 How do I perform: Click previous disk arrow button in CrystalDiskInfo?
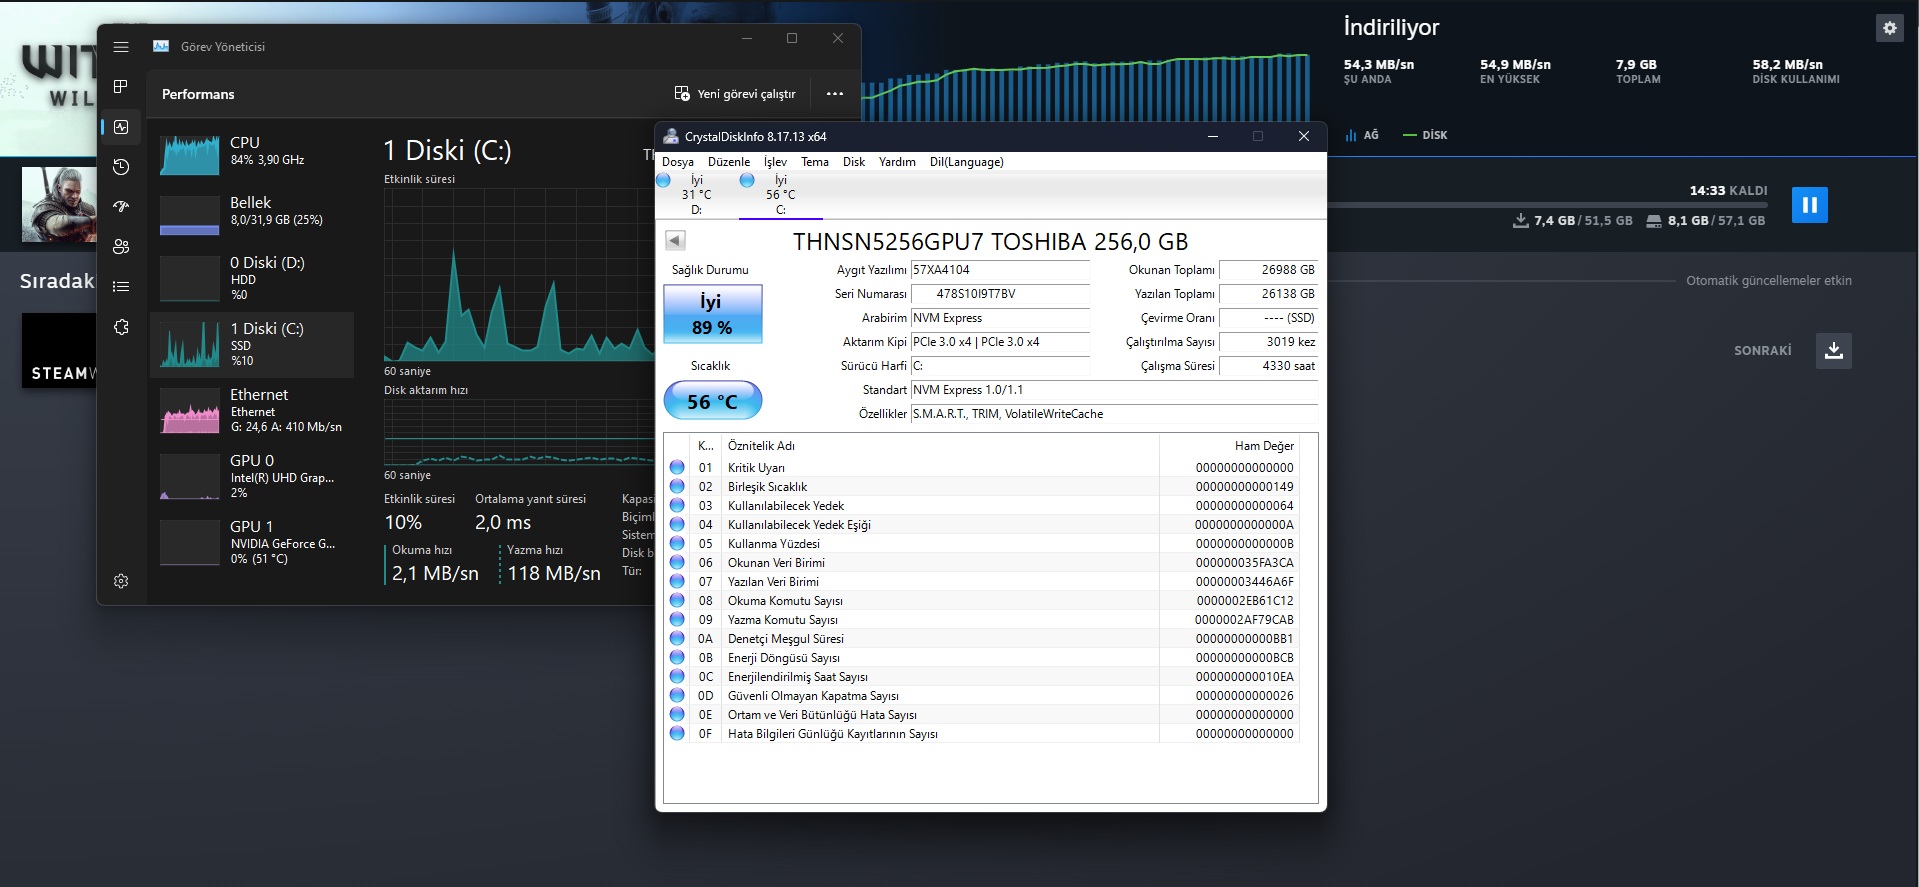tap(675, 240)
